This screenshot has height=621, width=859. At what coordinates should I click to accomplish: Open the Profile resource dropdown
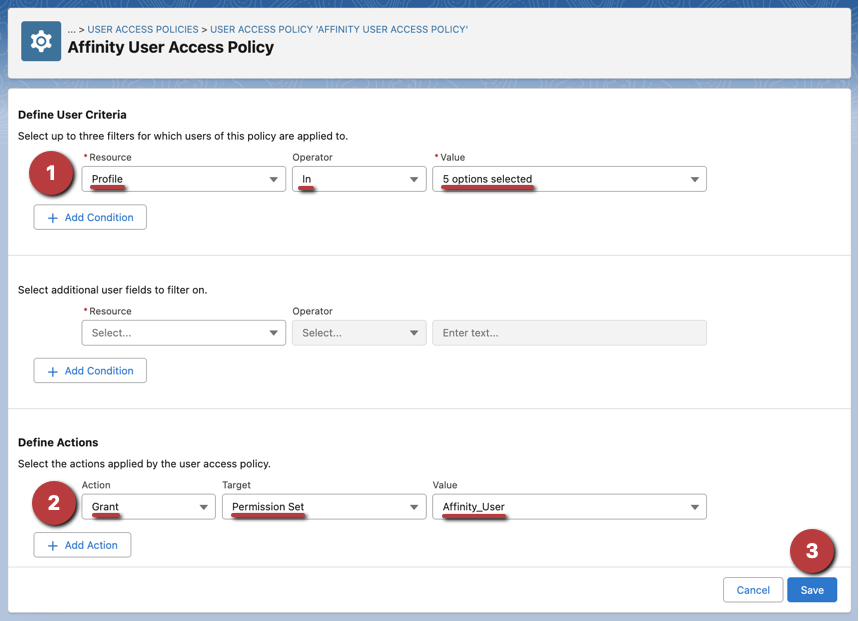(184, 179)
